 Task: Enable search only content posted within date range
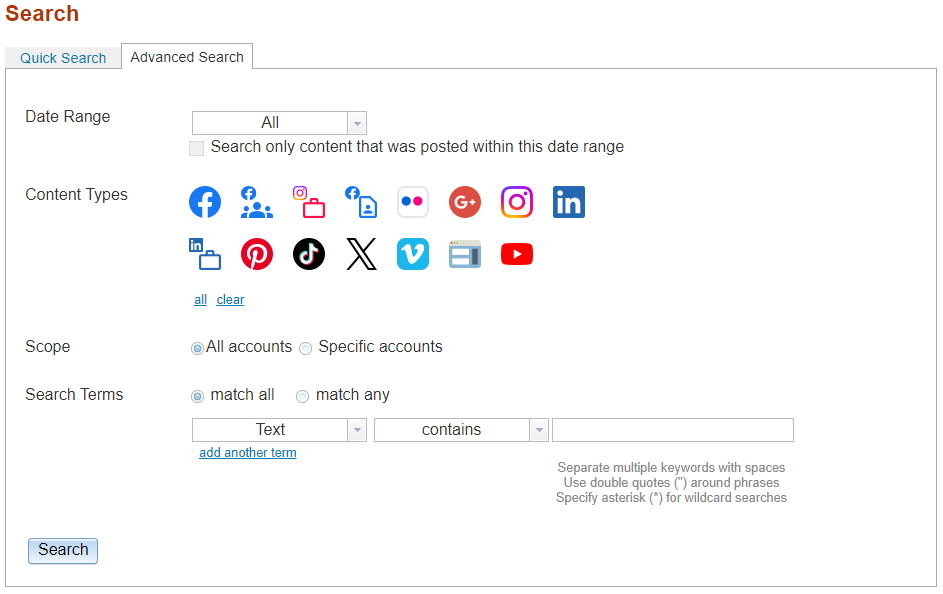pyautogui.click(x=197, y=148)
